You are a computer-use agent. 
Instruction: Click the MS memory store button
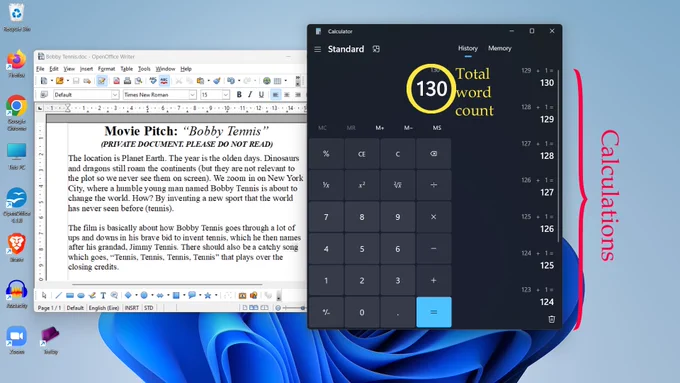(437, 128)
